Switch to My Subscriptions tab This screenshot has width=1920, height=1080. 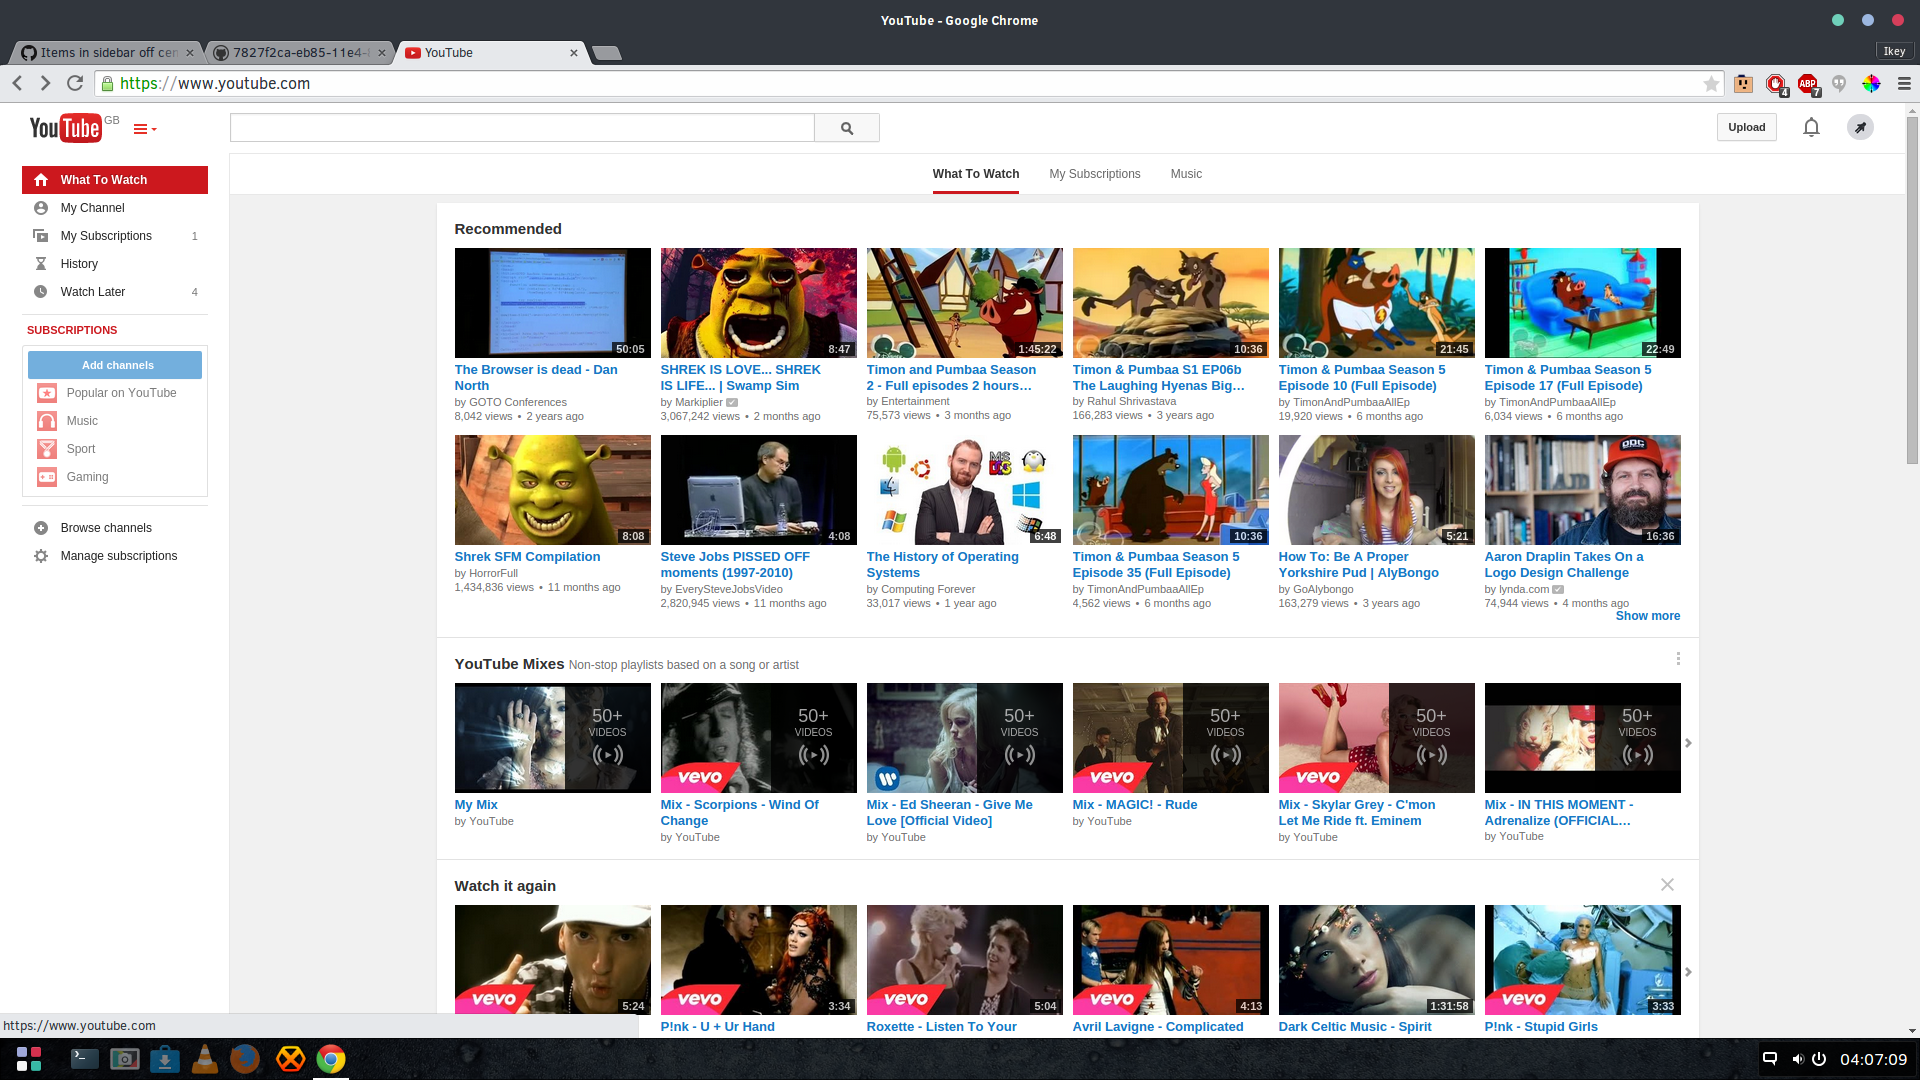pyautogui.click(x=1095, y=174)
